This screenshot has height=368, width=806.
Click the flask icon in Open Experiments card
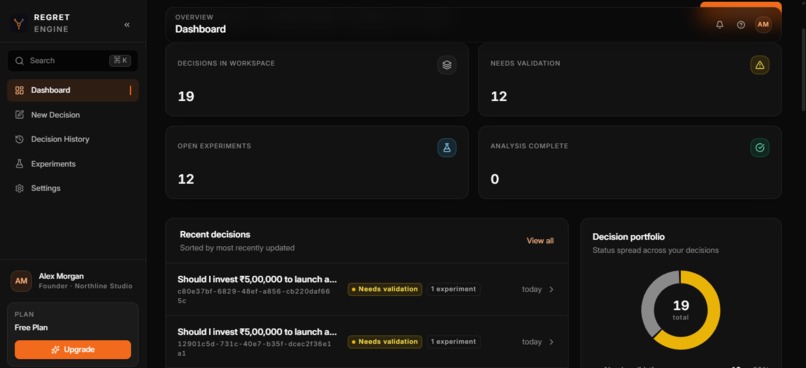tap(447, 148)
